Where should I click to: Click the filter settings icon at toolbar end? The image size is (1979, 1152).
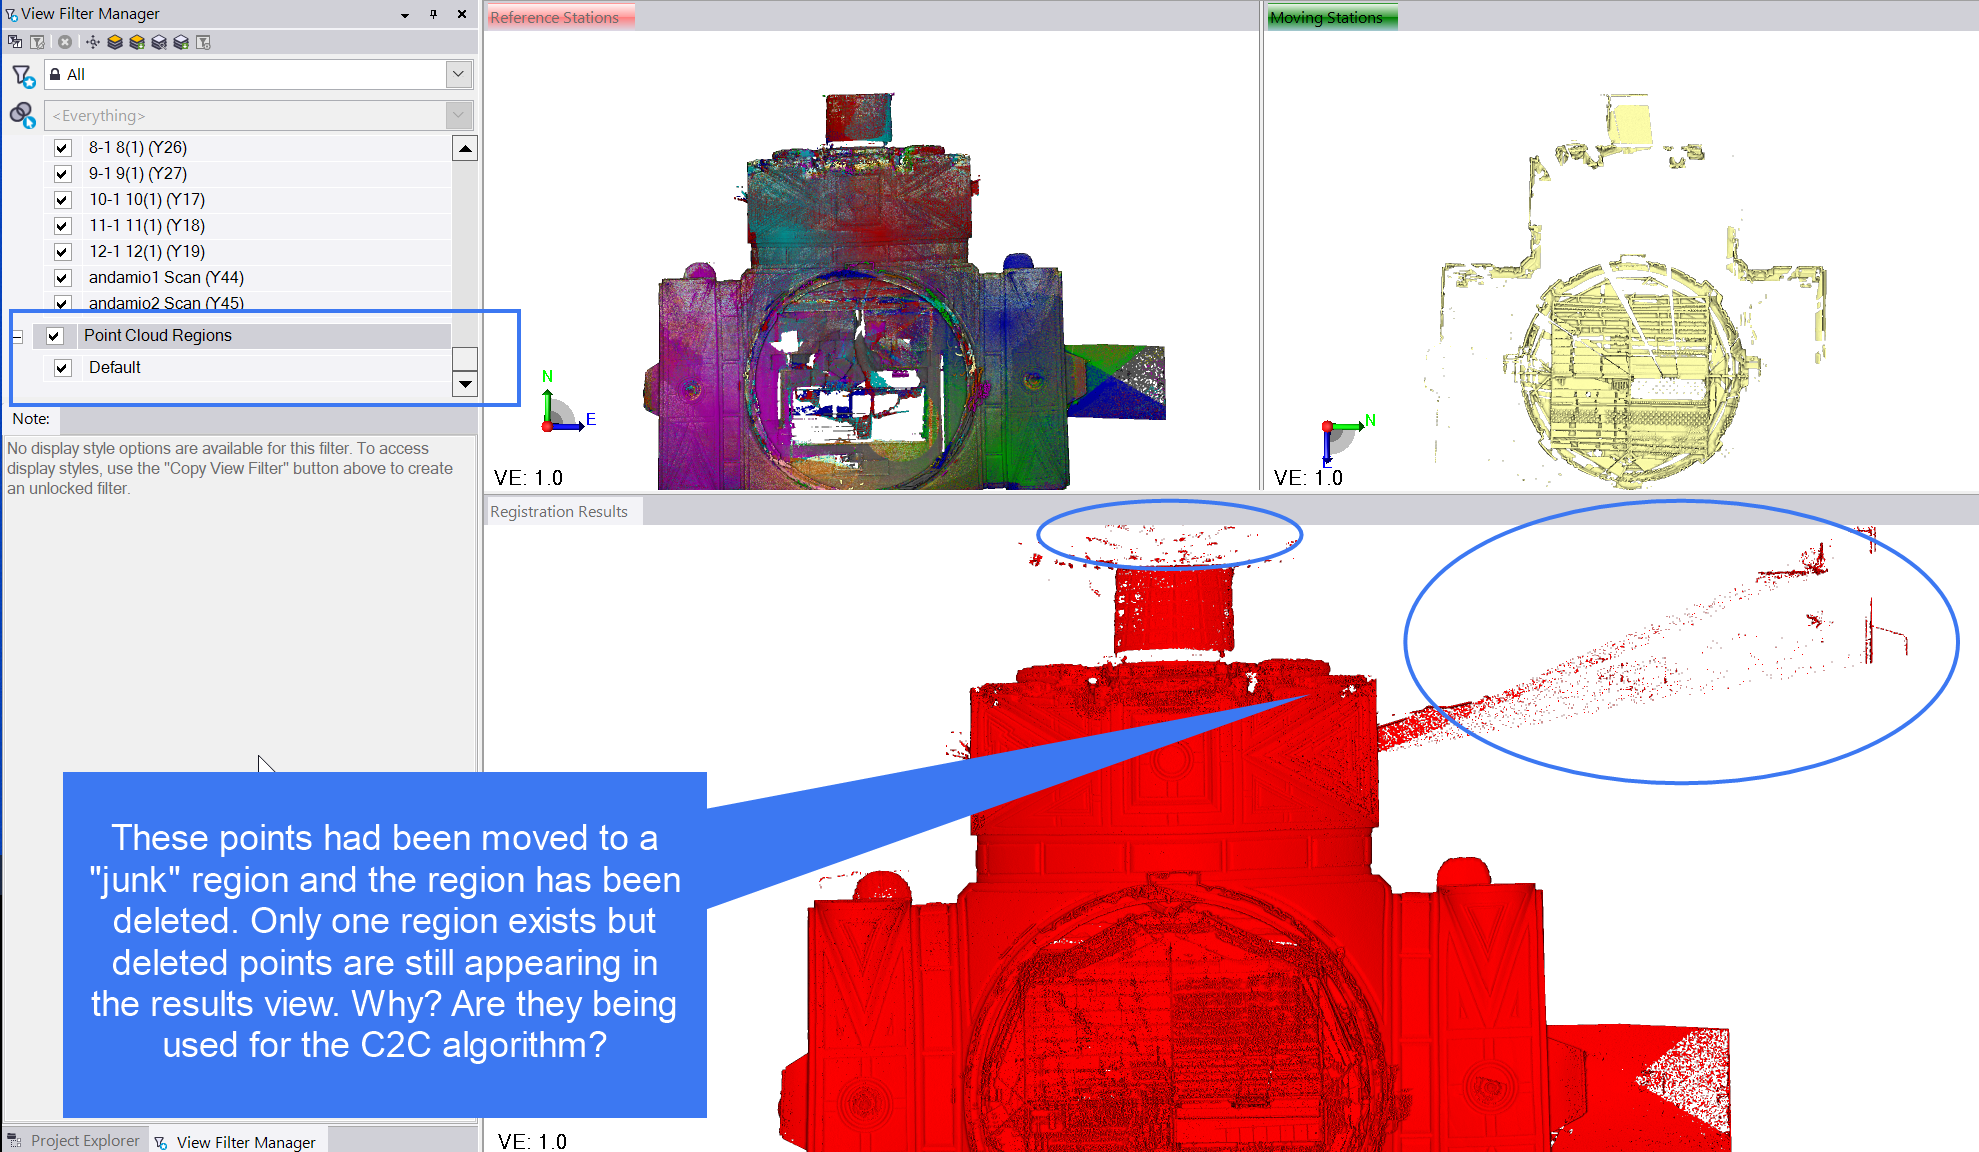[x=203, y=42]
